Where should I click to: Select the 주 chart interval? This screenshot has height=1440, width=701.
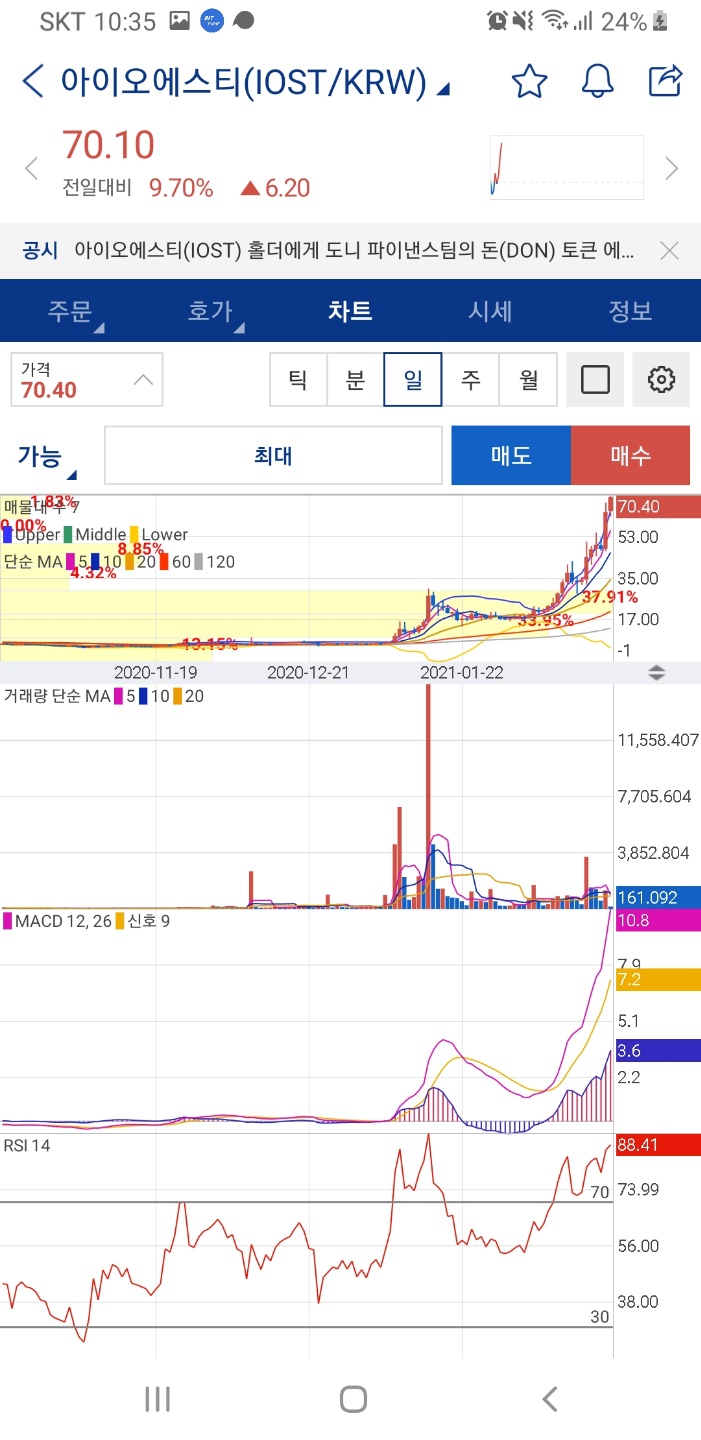point(470,380)
